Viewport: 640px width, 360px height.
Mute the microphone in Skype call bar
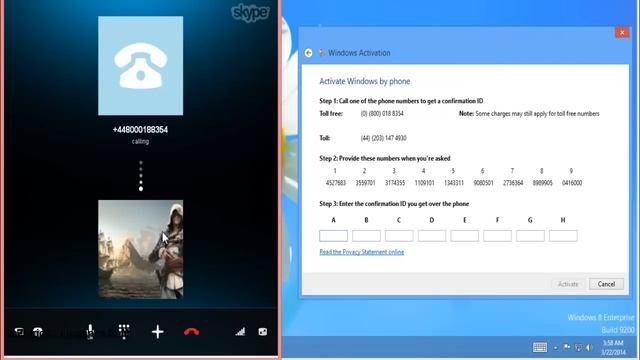point(90,331)
